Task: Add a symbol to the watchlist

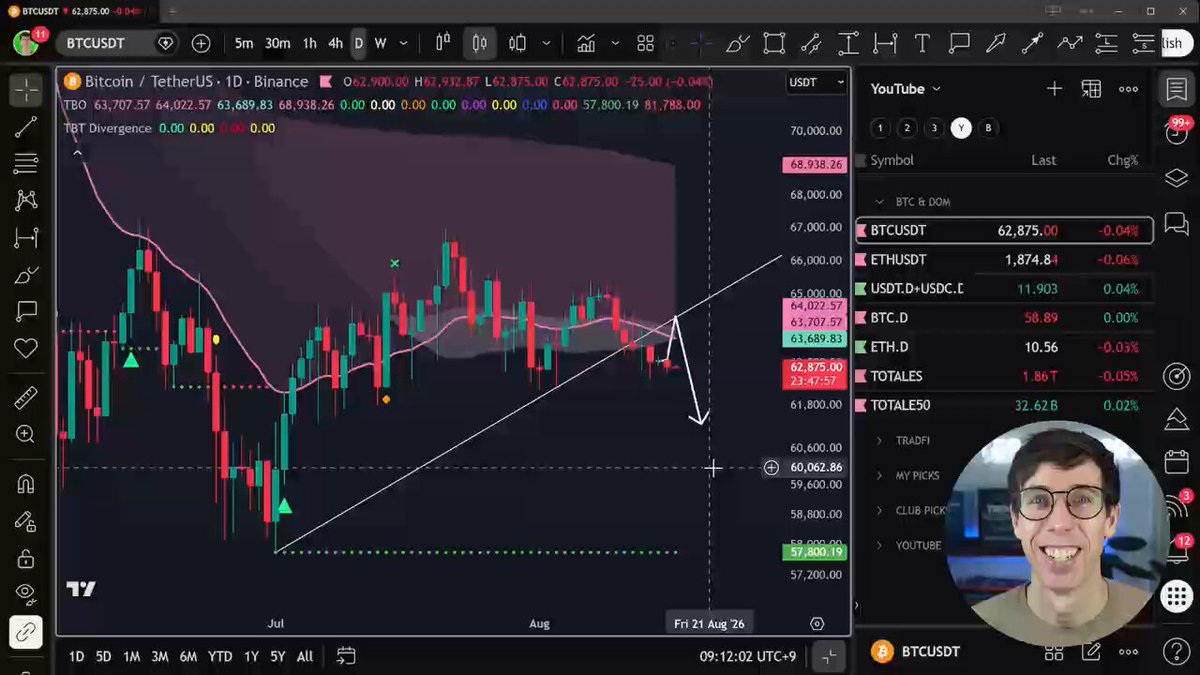Action: coord(1054,89)
